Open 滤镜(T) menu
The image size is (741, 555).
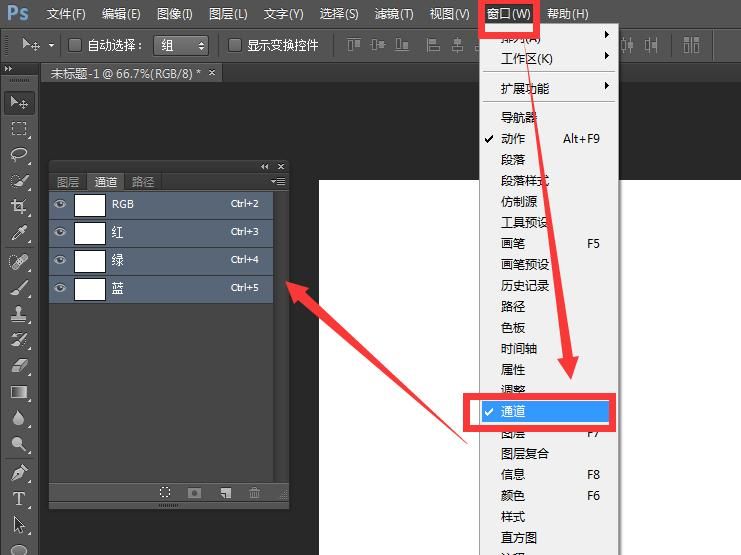click(394, 14)
